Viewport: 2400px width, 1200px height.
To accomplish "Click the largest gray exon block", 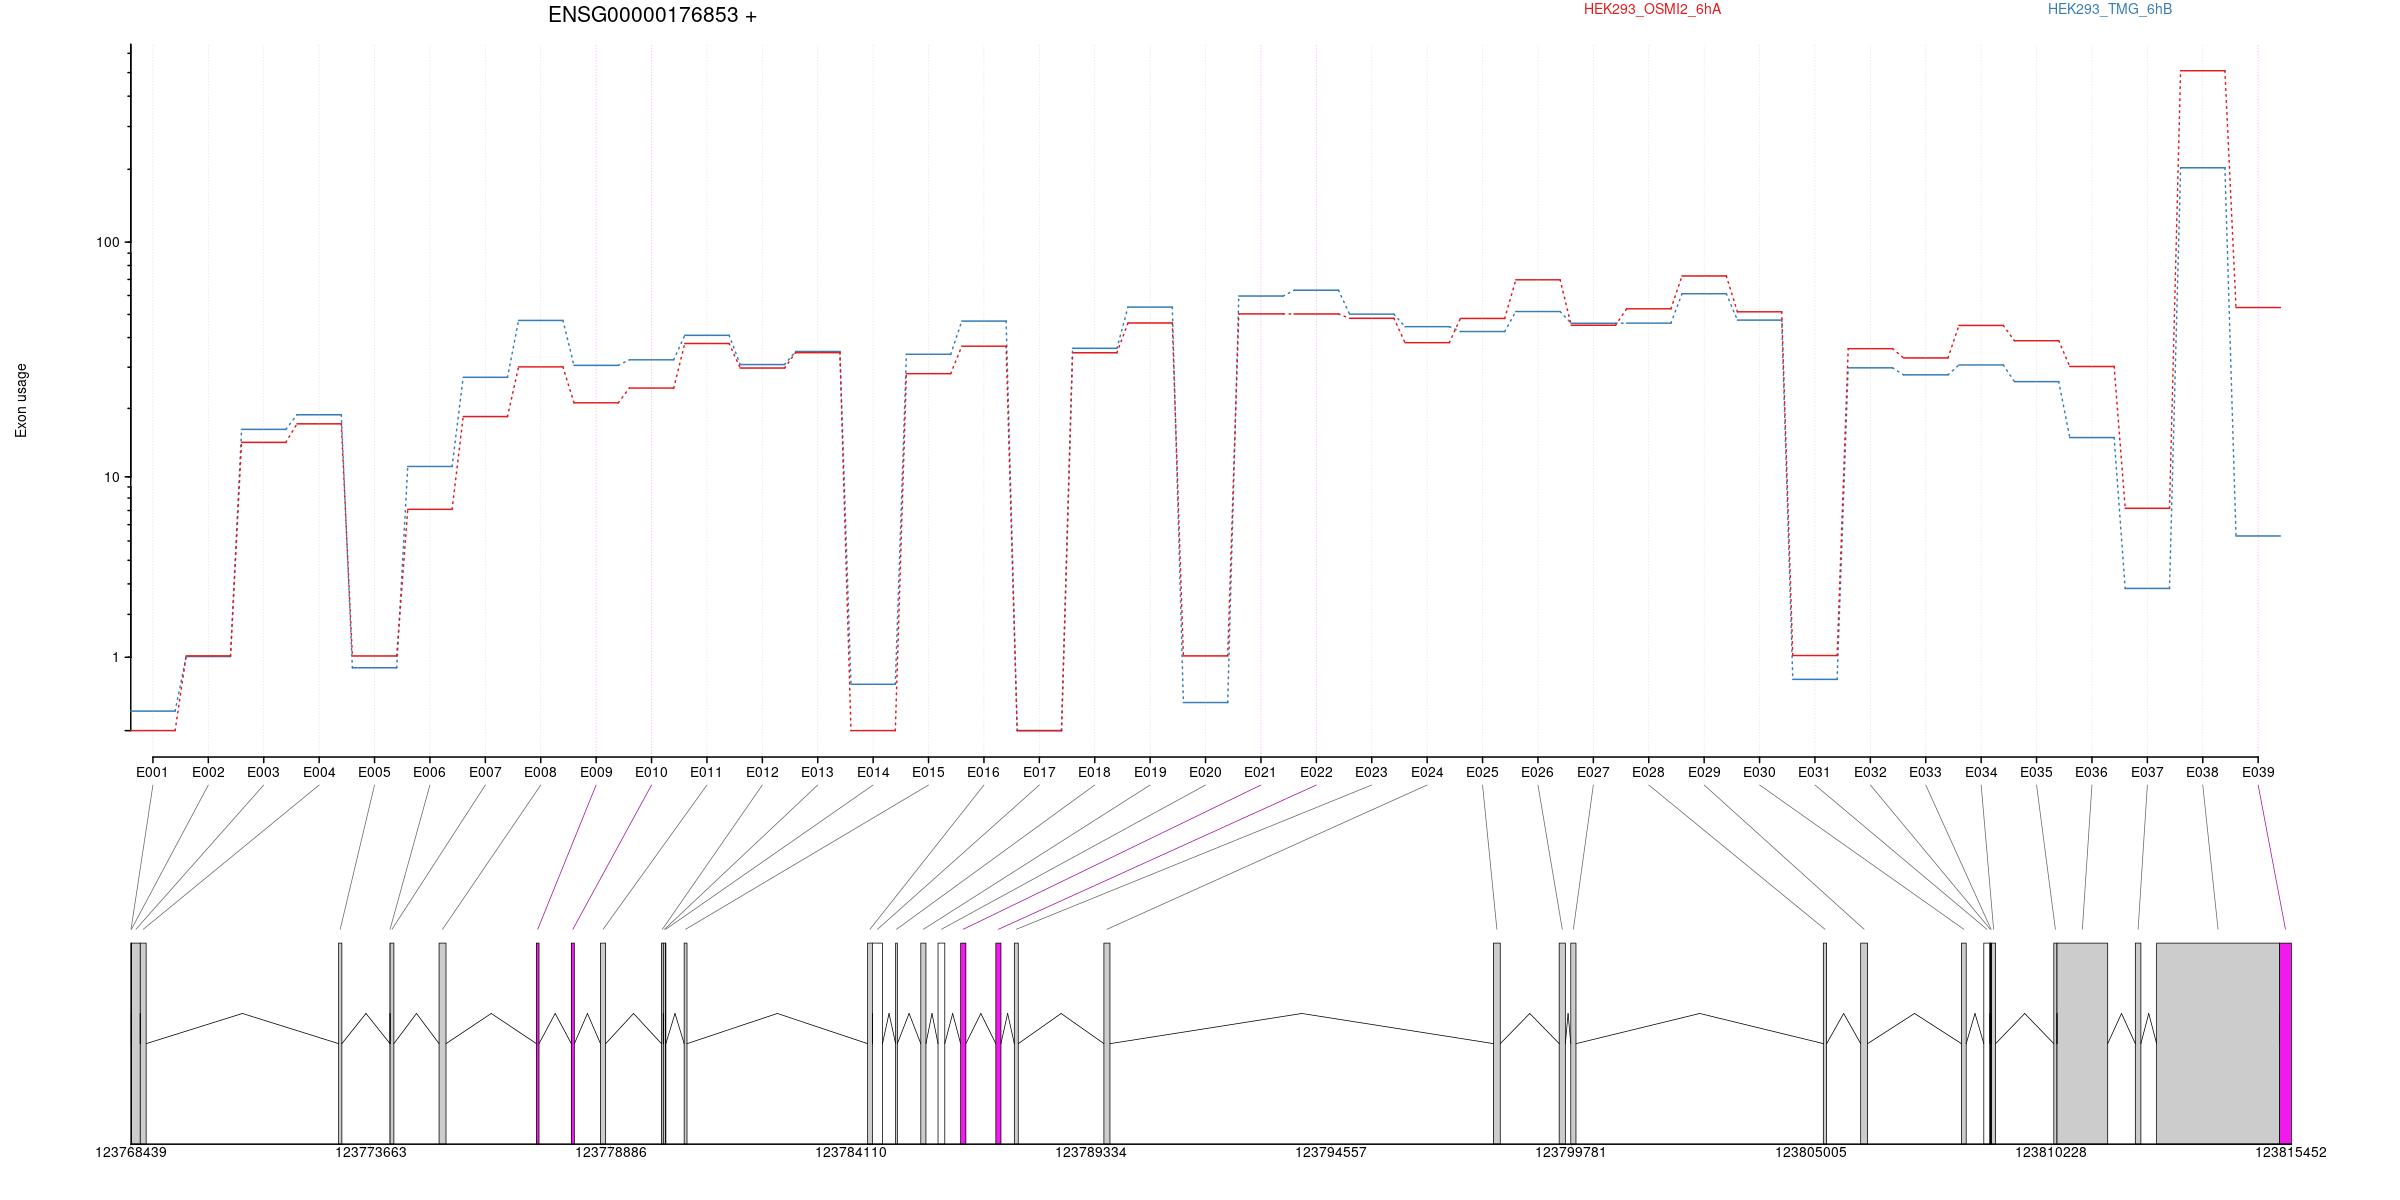I will [x=2218, y=1043].
